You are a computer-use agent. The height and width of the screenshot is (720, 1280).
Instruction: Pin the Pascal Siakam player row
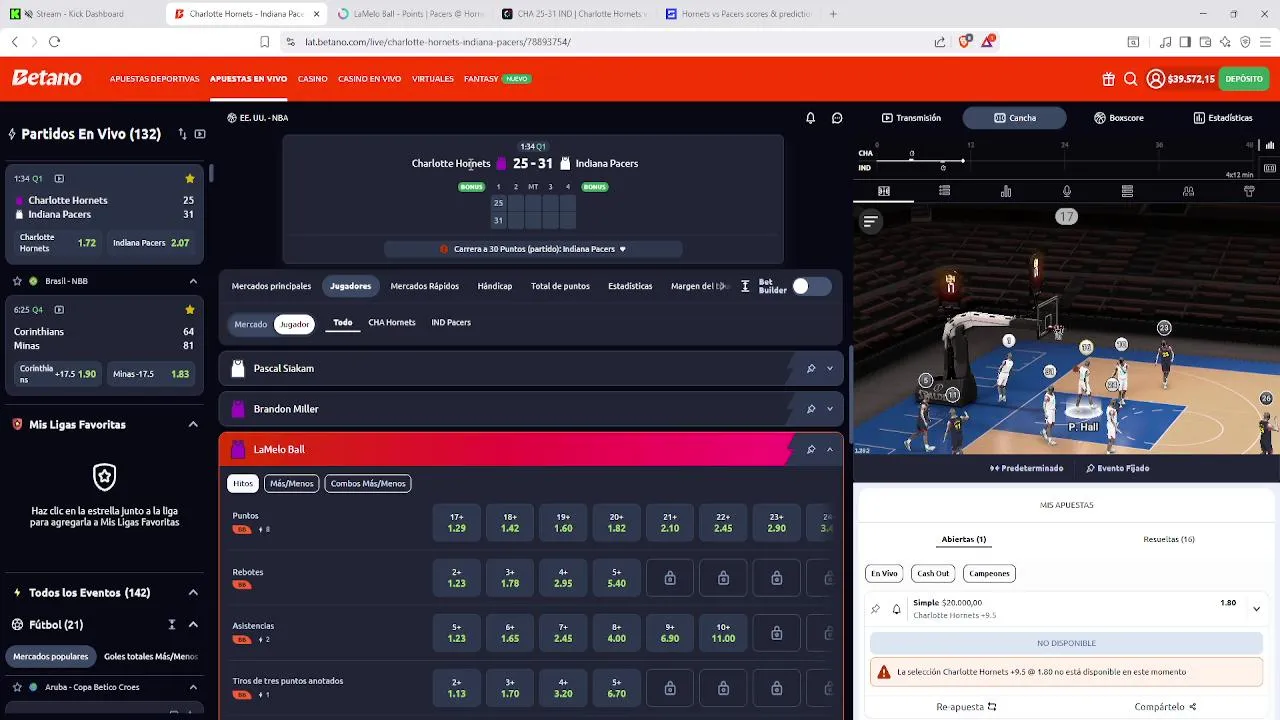pos(811,369)
